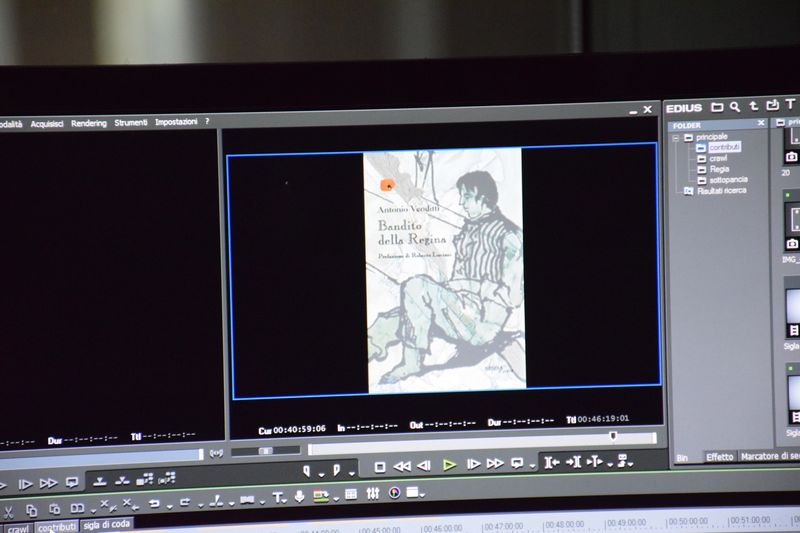
Task: Click the add subclip to bin icon
Action: [167, 478]
